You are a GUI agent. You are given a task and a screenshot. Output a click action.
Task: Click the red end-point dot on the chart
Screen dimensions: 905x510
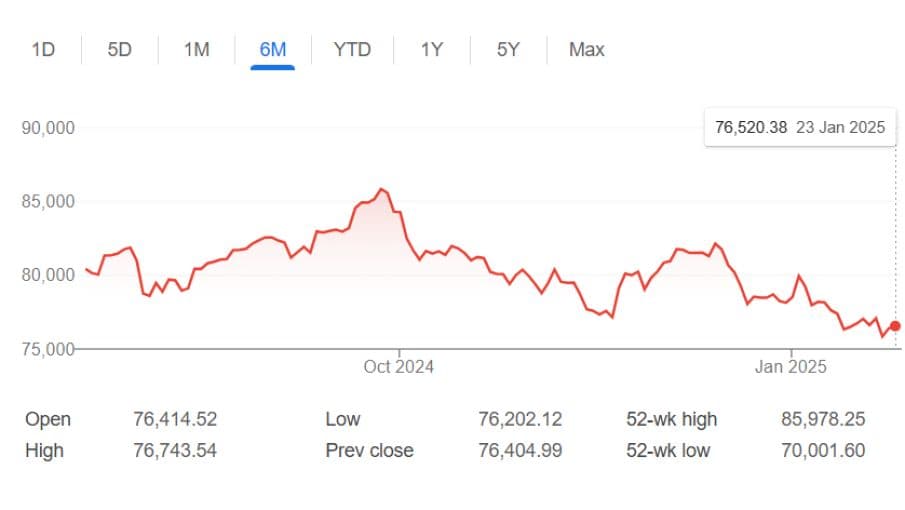895,326
